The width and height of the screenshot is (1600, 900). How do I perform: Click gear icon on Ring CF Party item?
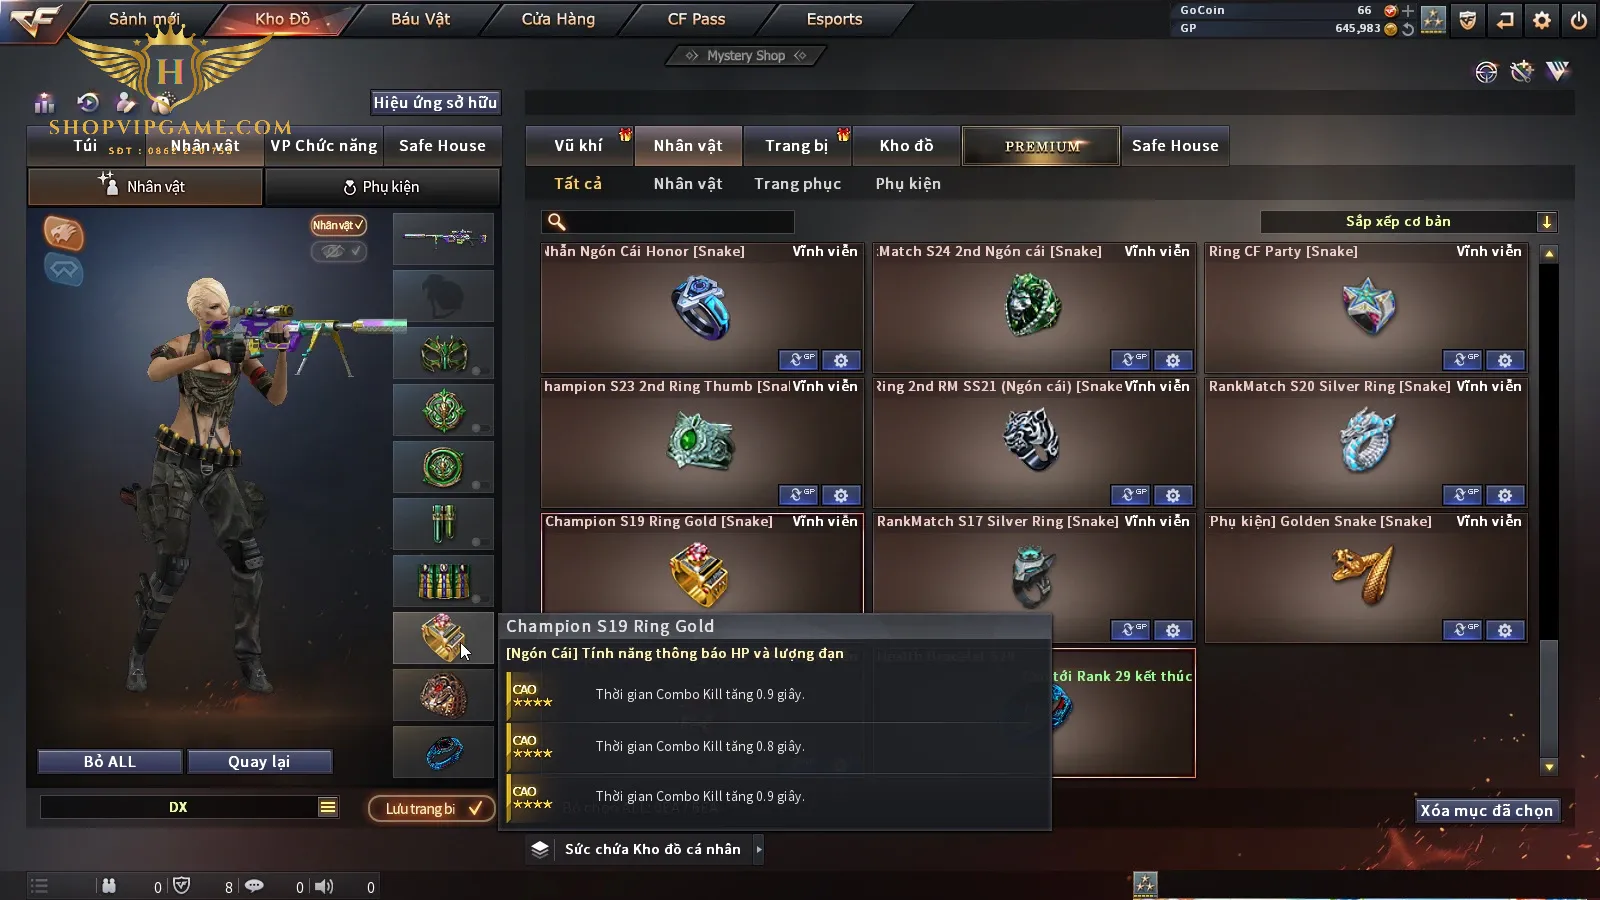click(x=1505, y=360)
